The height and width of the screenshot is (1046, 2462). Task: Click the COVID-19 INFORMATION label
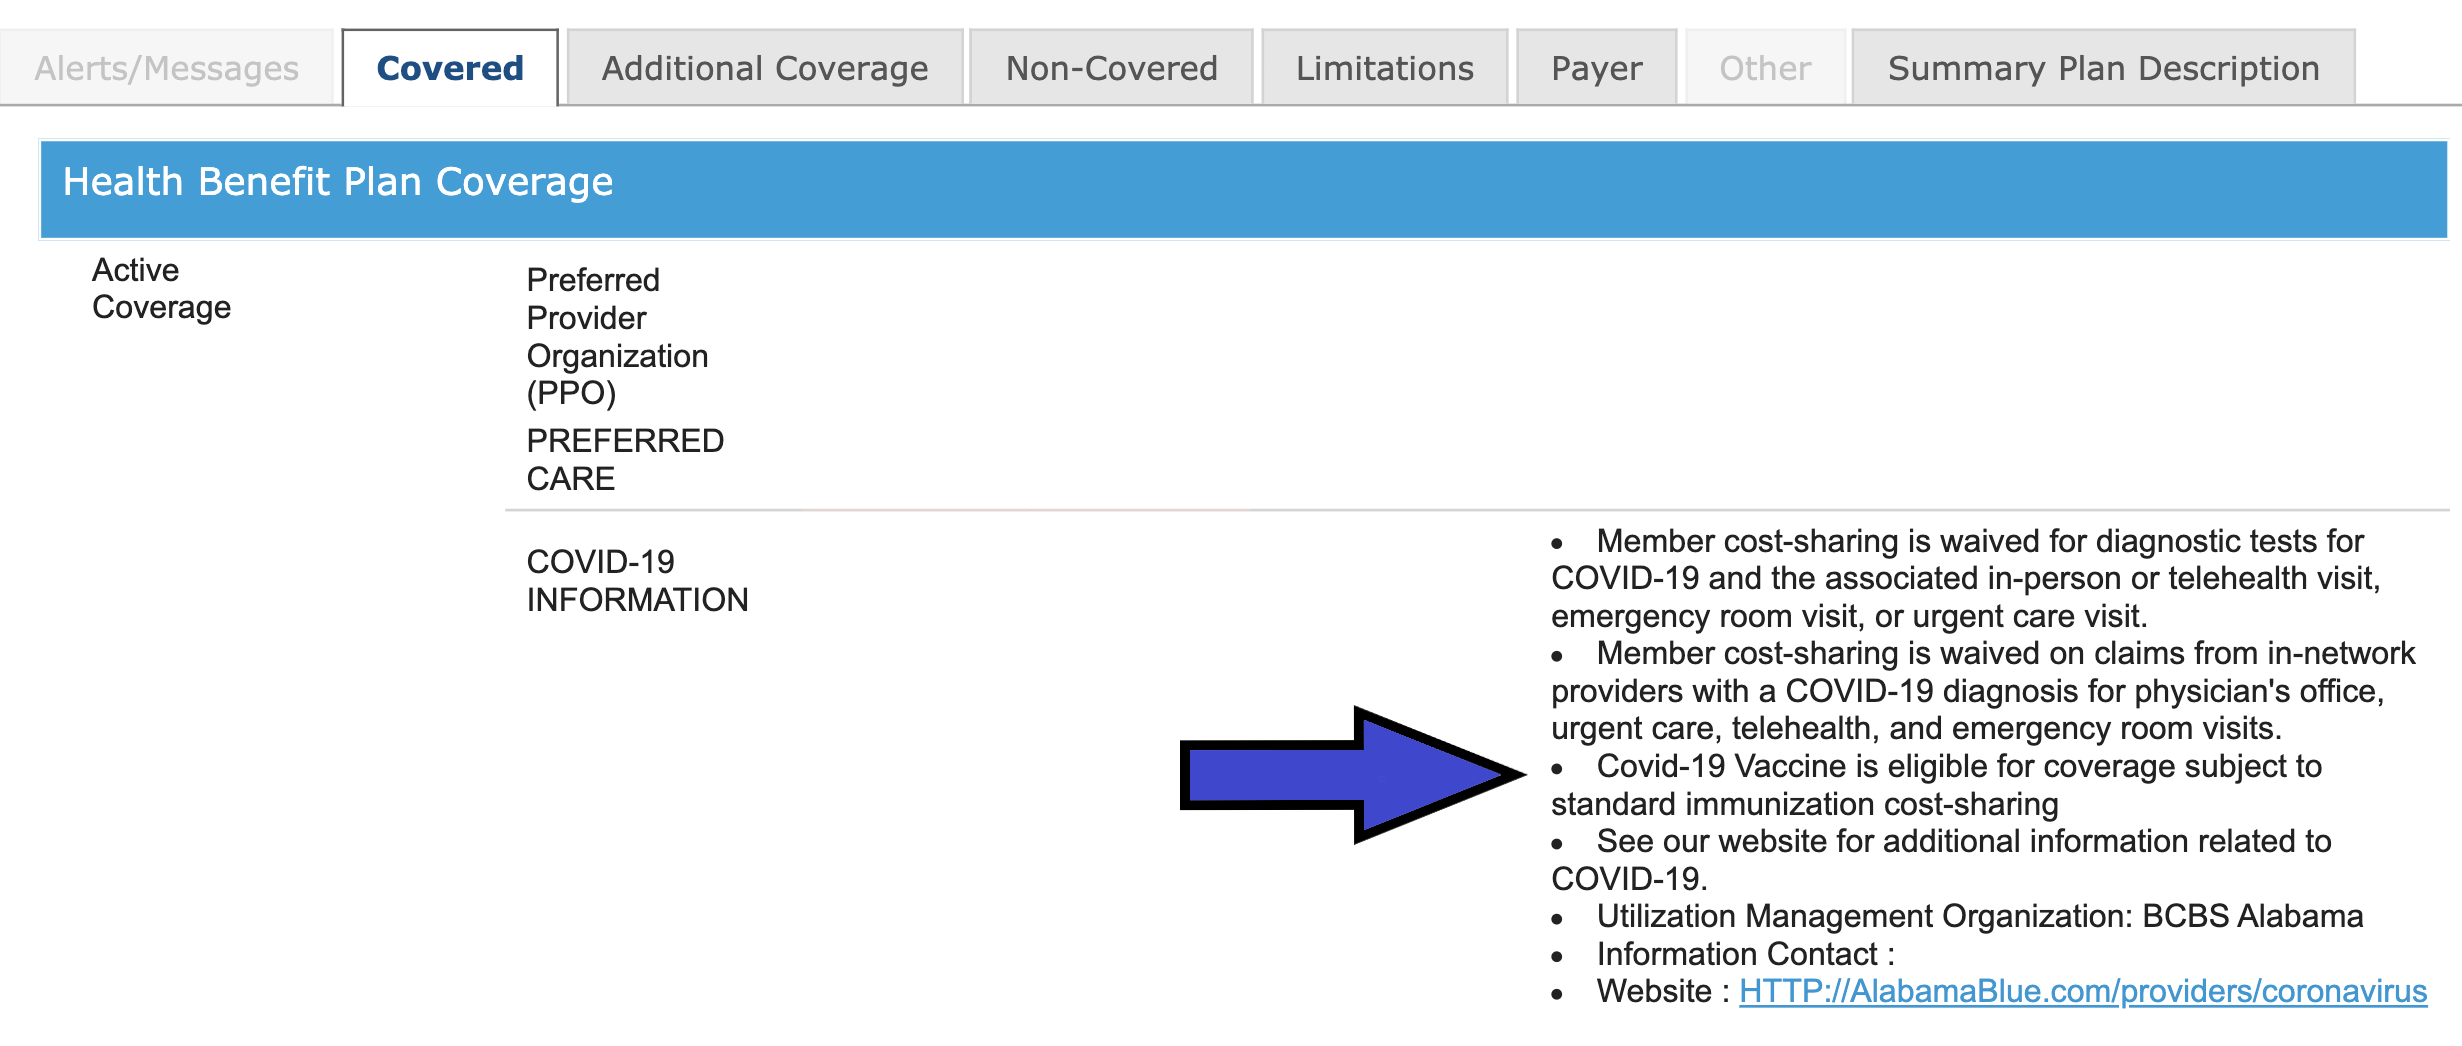point(637,580)
